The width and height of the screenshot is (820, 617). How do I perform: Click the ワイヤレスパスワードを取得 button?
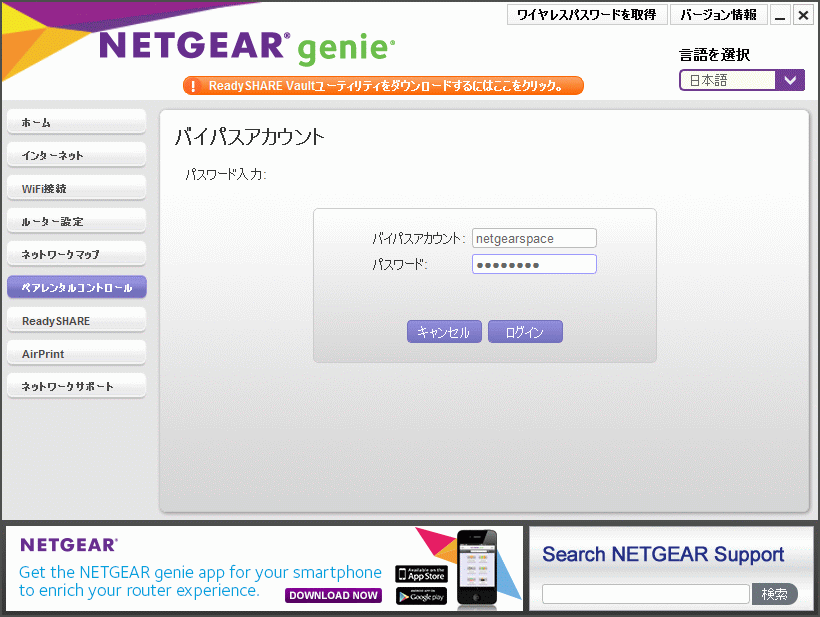[586, 15]
